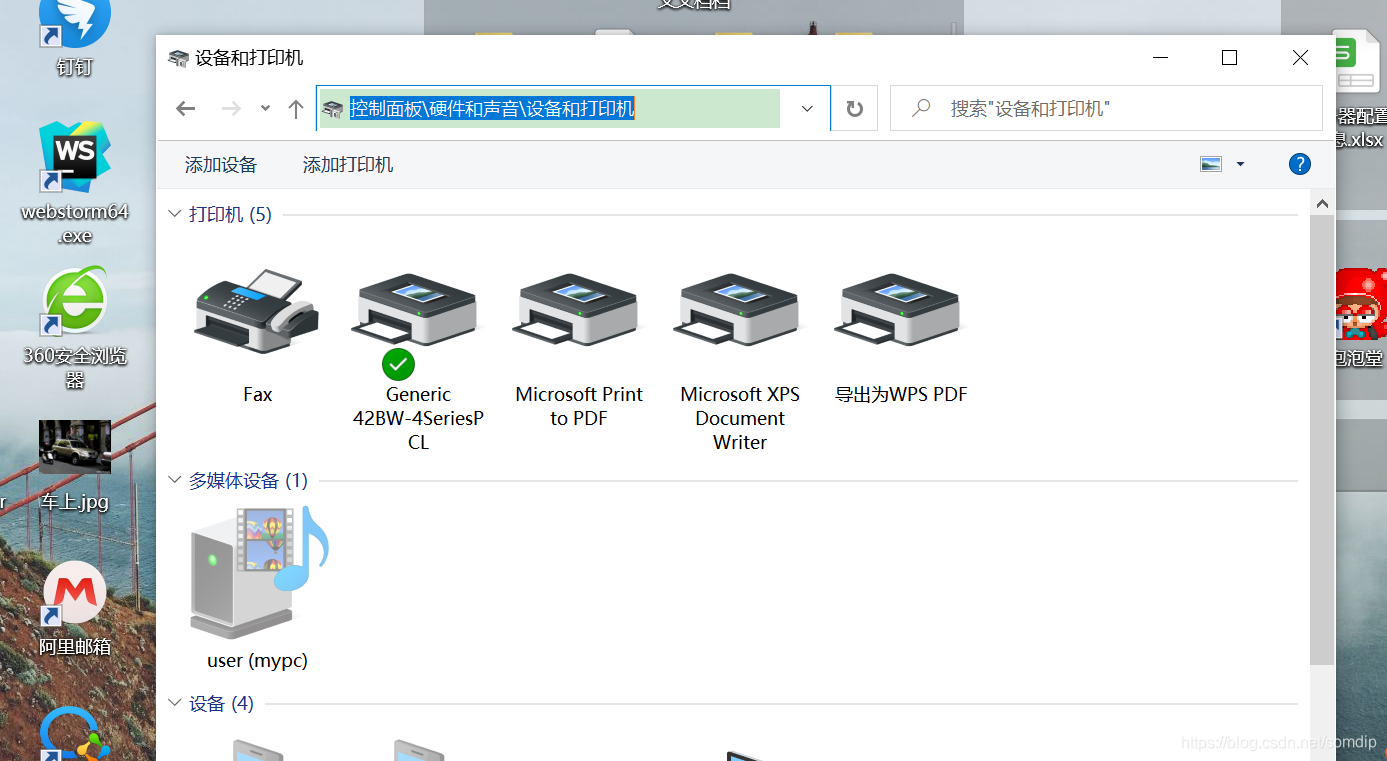Go up one folder level
Image resolution: width=1387 pixels, height=761 pixels.
296,109
